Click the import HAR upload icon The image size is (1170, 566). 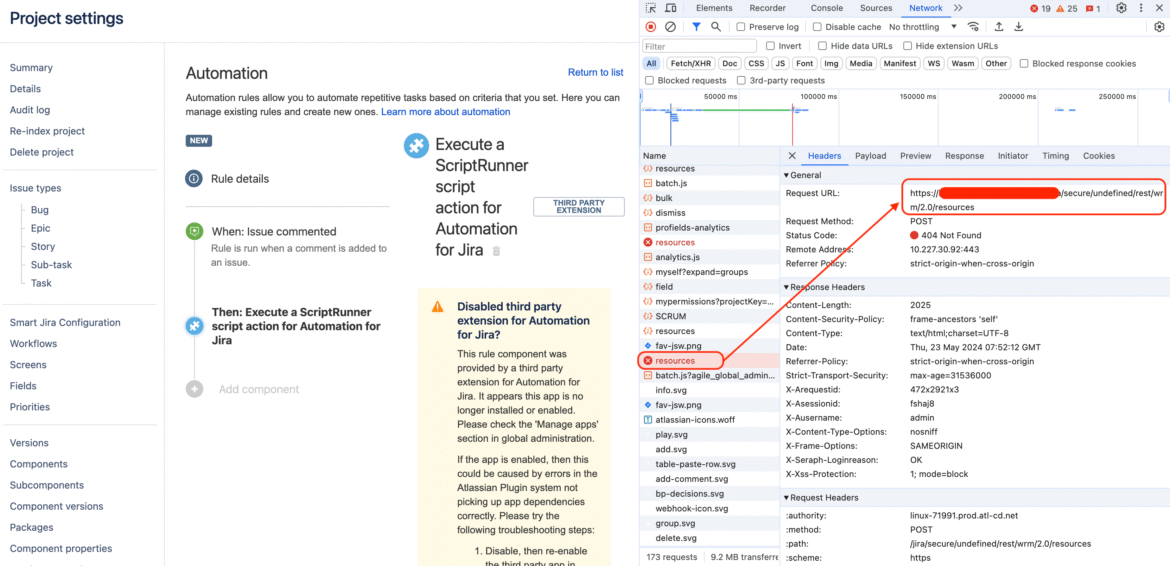point(999,27)
